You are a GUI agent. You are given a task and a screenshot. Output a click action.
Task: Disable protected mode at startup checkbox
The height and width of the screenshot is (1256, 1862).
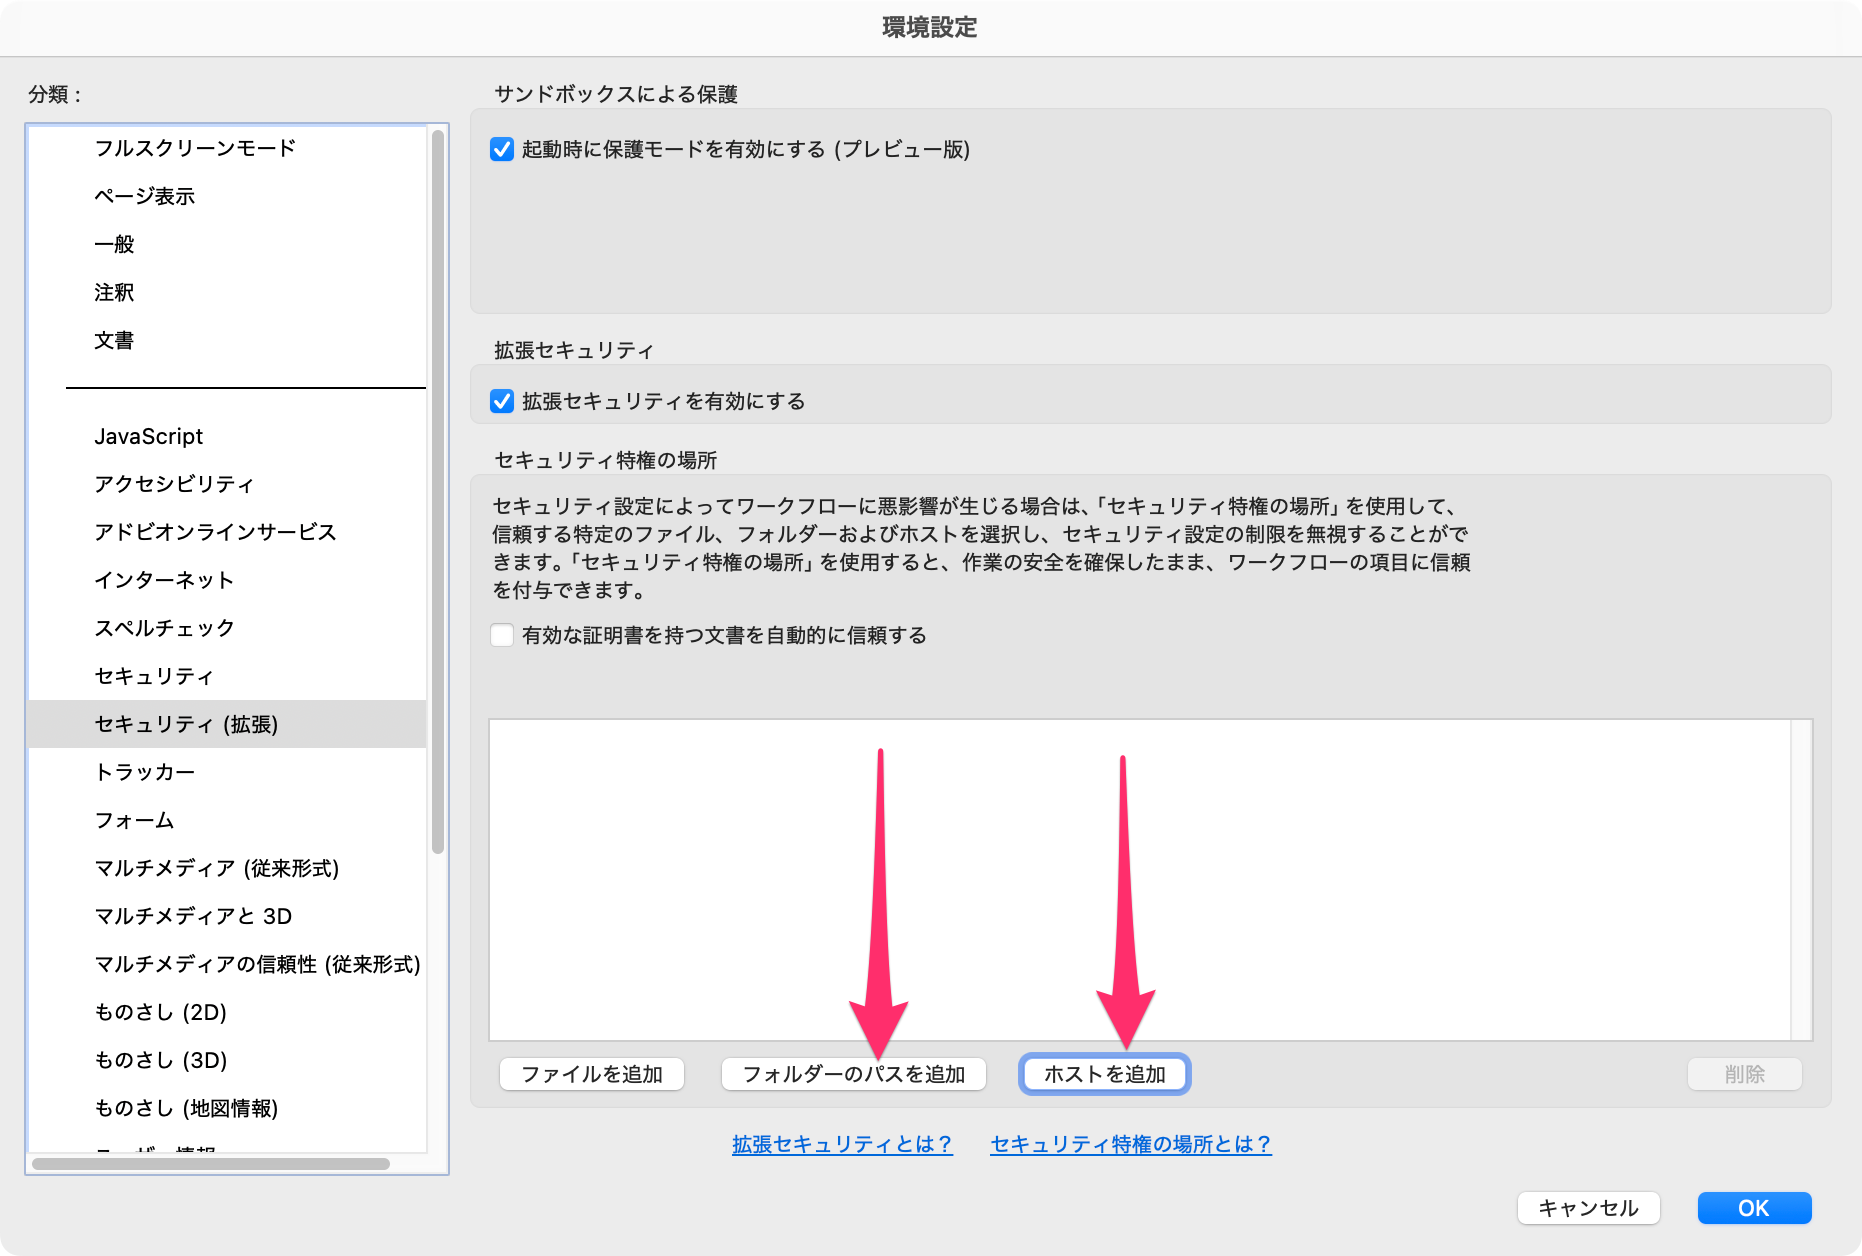(503, 151)
